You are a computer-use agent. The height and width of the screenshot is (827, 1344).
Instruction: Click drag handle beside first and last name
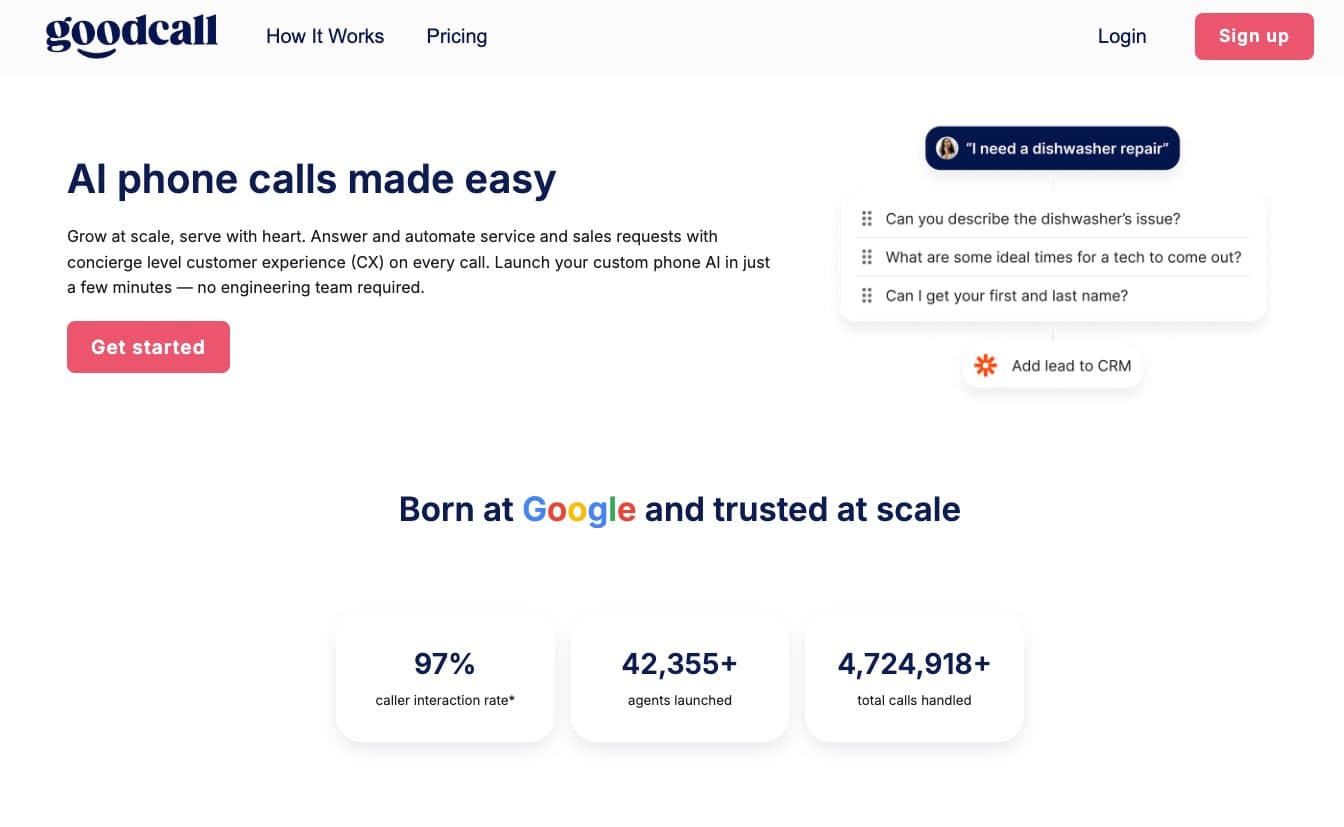(x=866, y=296)
